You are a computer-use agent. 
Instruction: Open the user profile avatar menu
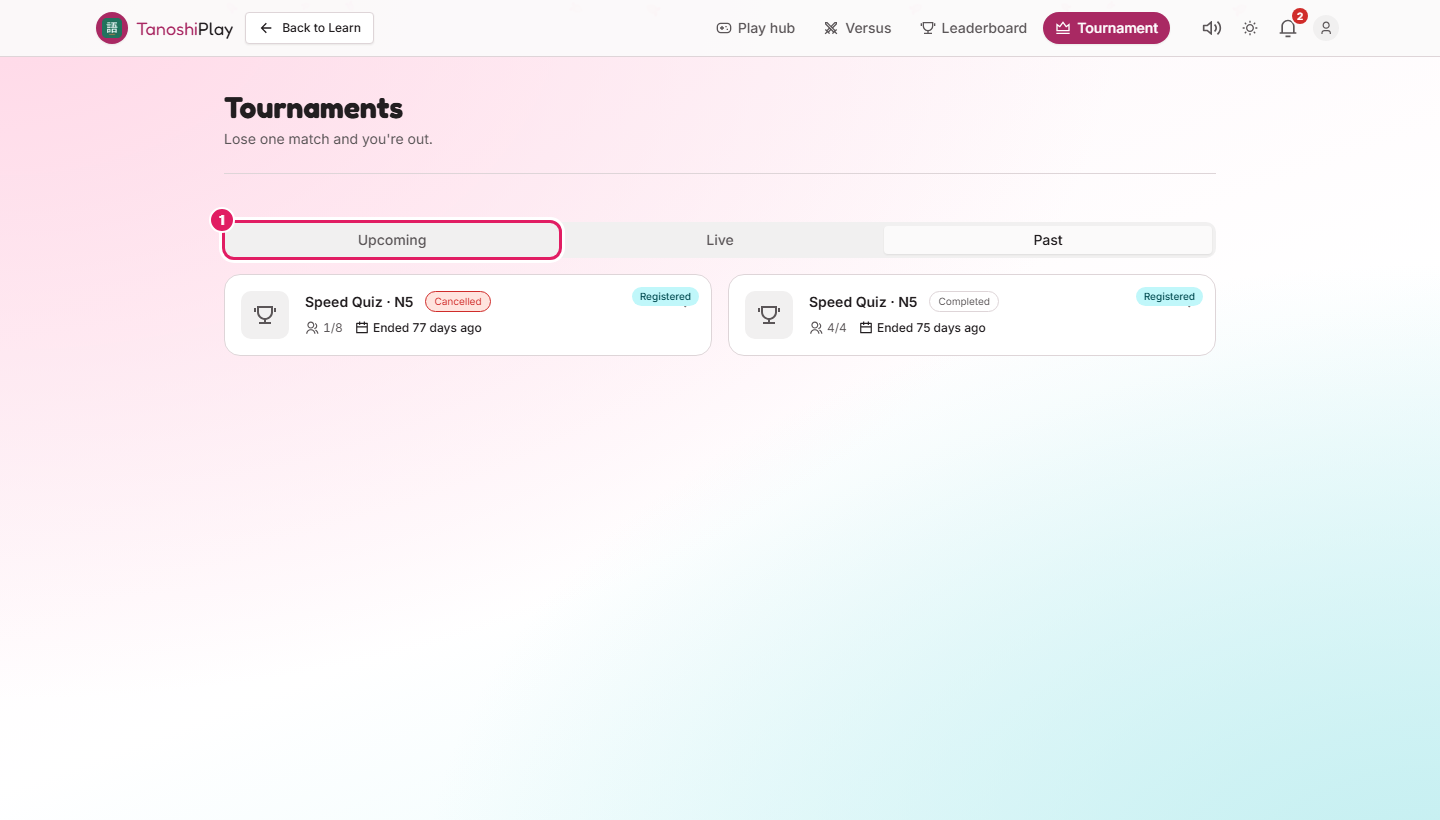(x=1326, y=28)
